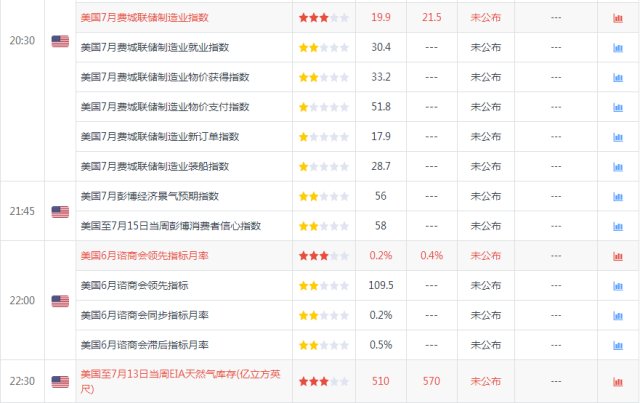
Task: Open chart icon for 美国7月费城联储制造业新订单指数
Action: pos(618,137)
